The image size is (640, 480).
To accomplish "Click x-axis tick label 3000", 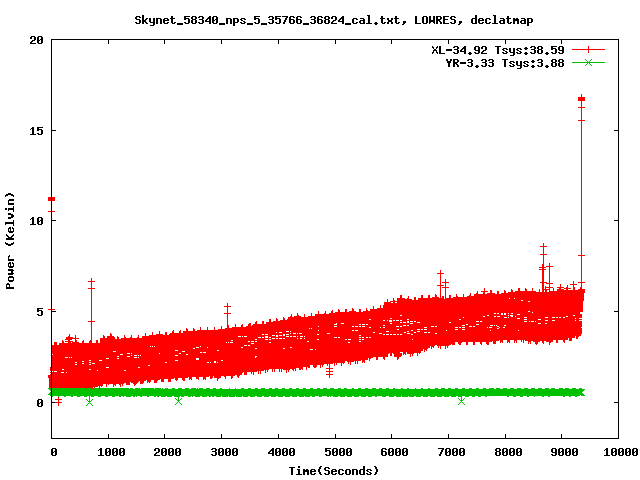I will 224,452.
